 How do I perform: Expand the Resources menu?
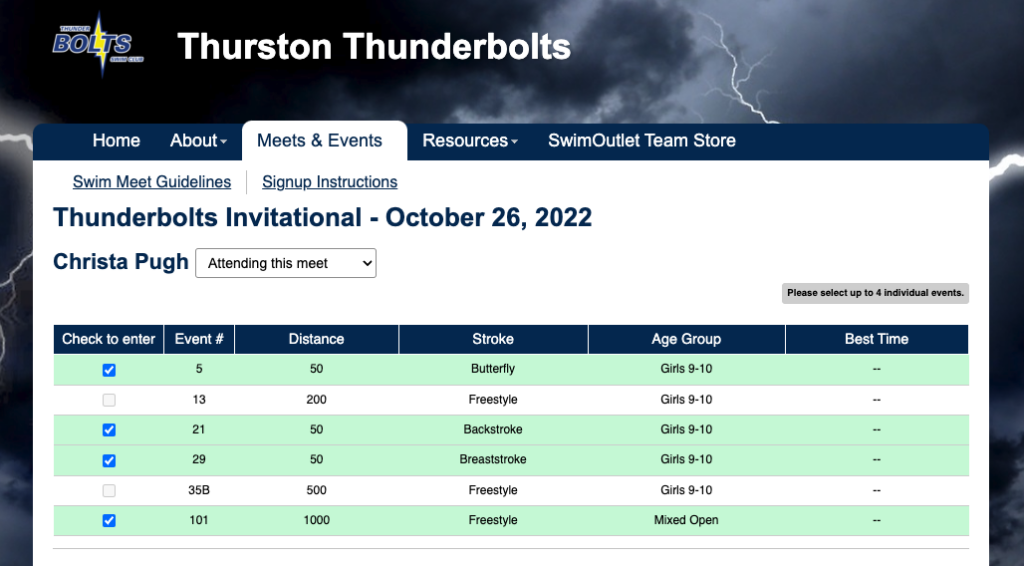click(x=469, y=141)
